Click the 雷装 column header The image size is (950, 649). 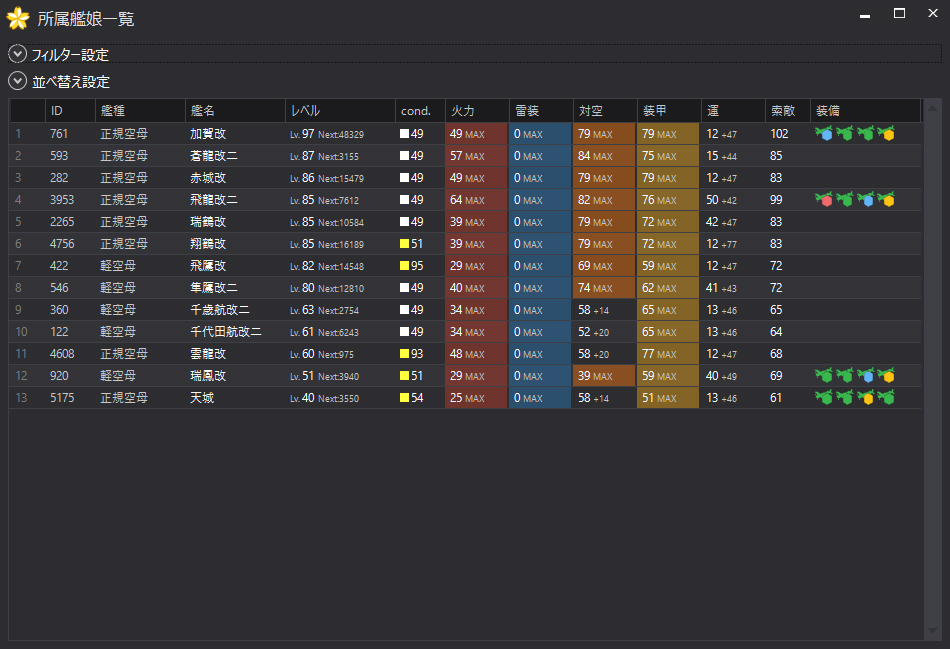tap(541, 111)
